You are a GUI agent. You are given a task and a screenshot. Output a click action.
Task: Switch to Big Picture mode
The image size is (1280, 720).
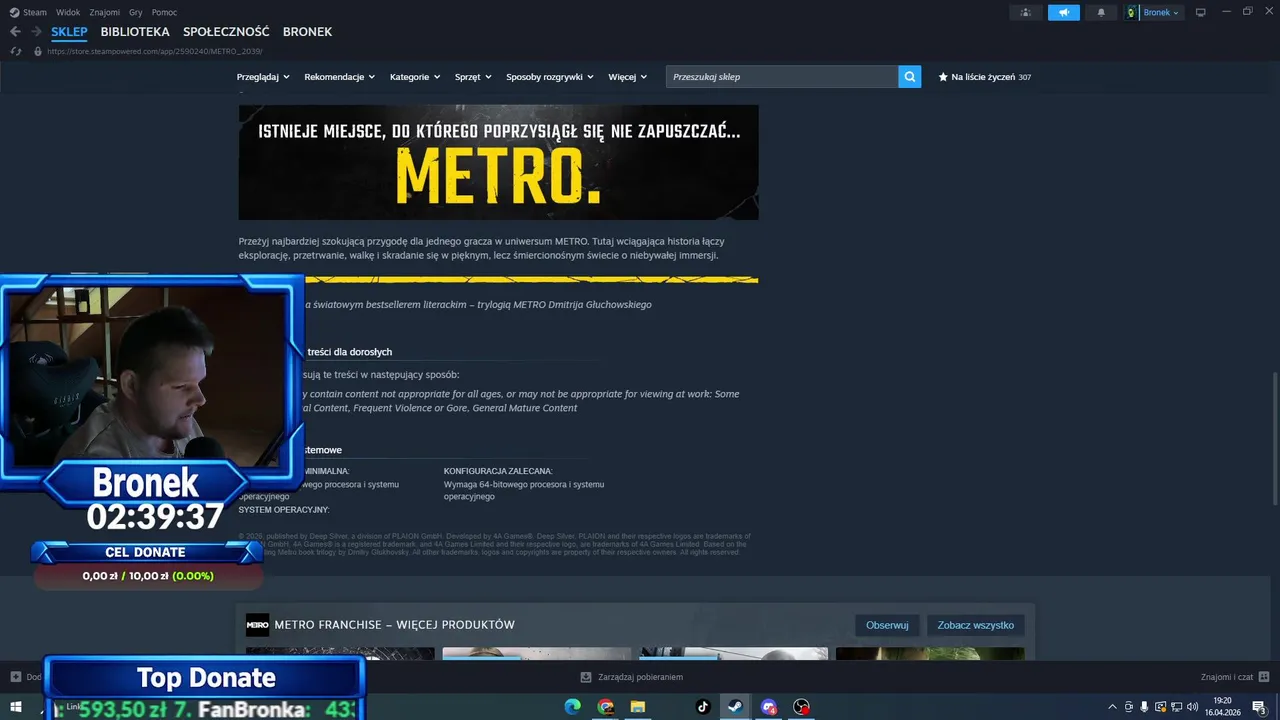pyautogui.click(x=1201, y=13)
